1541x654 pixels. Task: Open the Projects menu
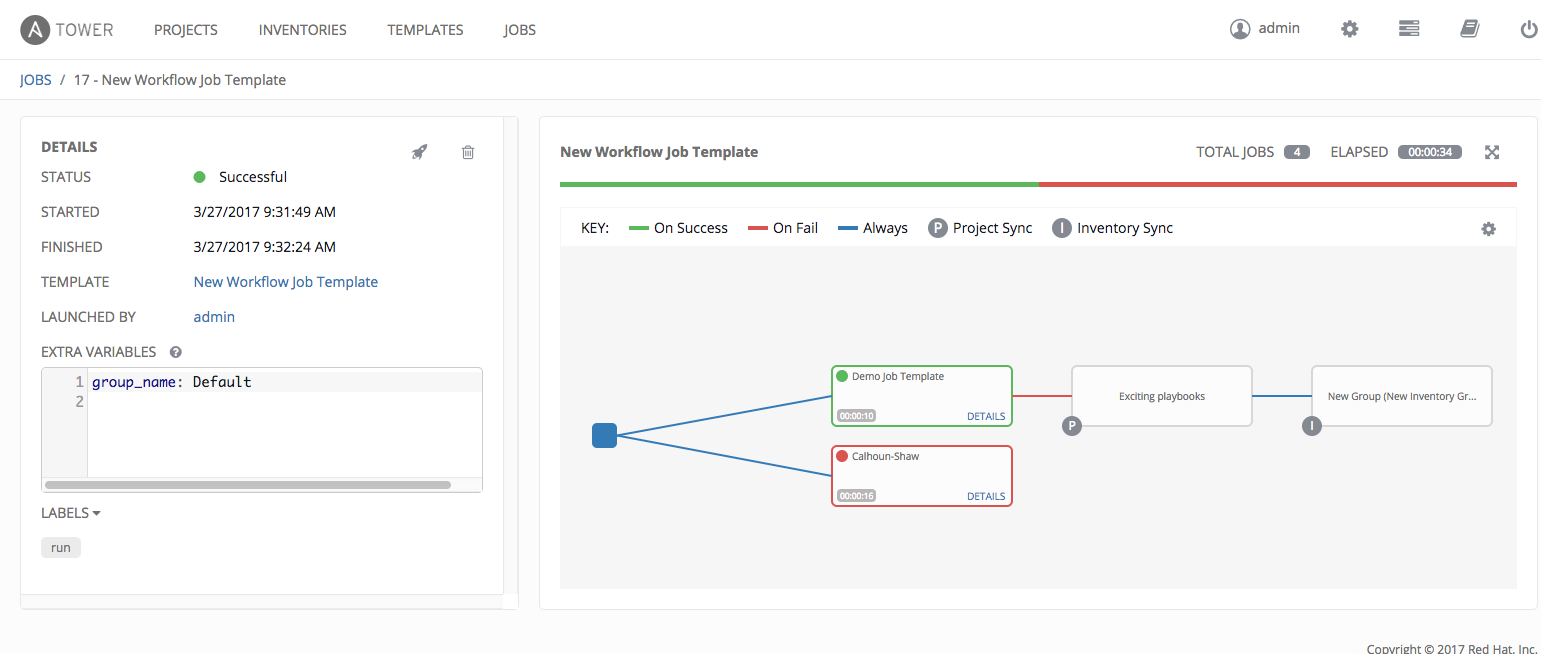186,30
